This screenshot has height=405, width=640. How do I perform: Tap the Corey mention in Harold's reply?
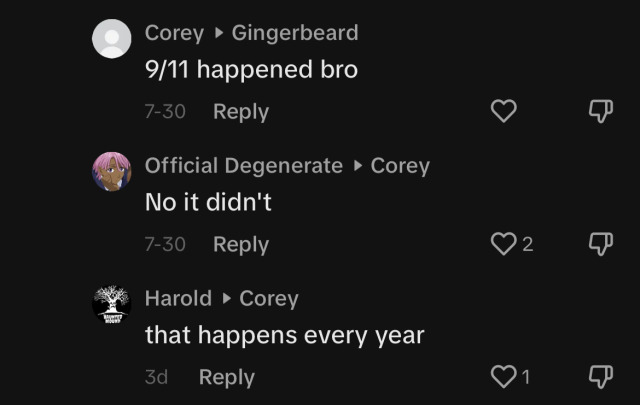pos(269,298)
